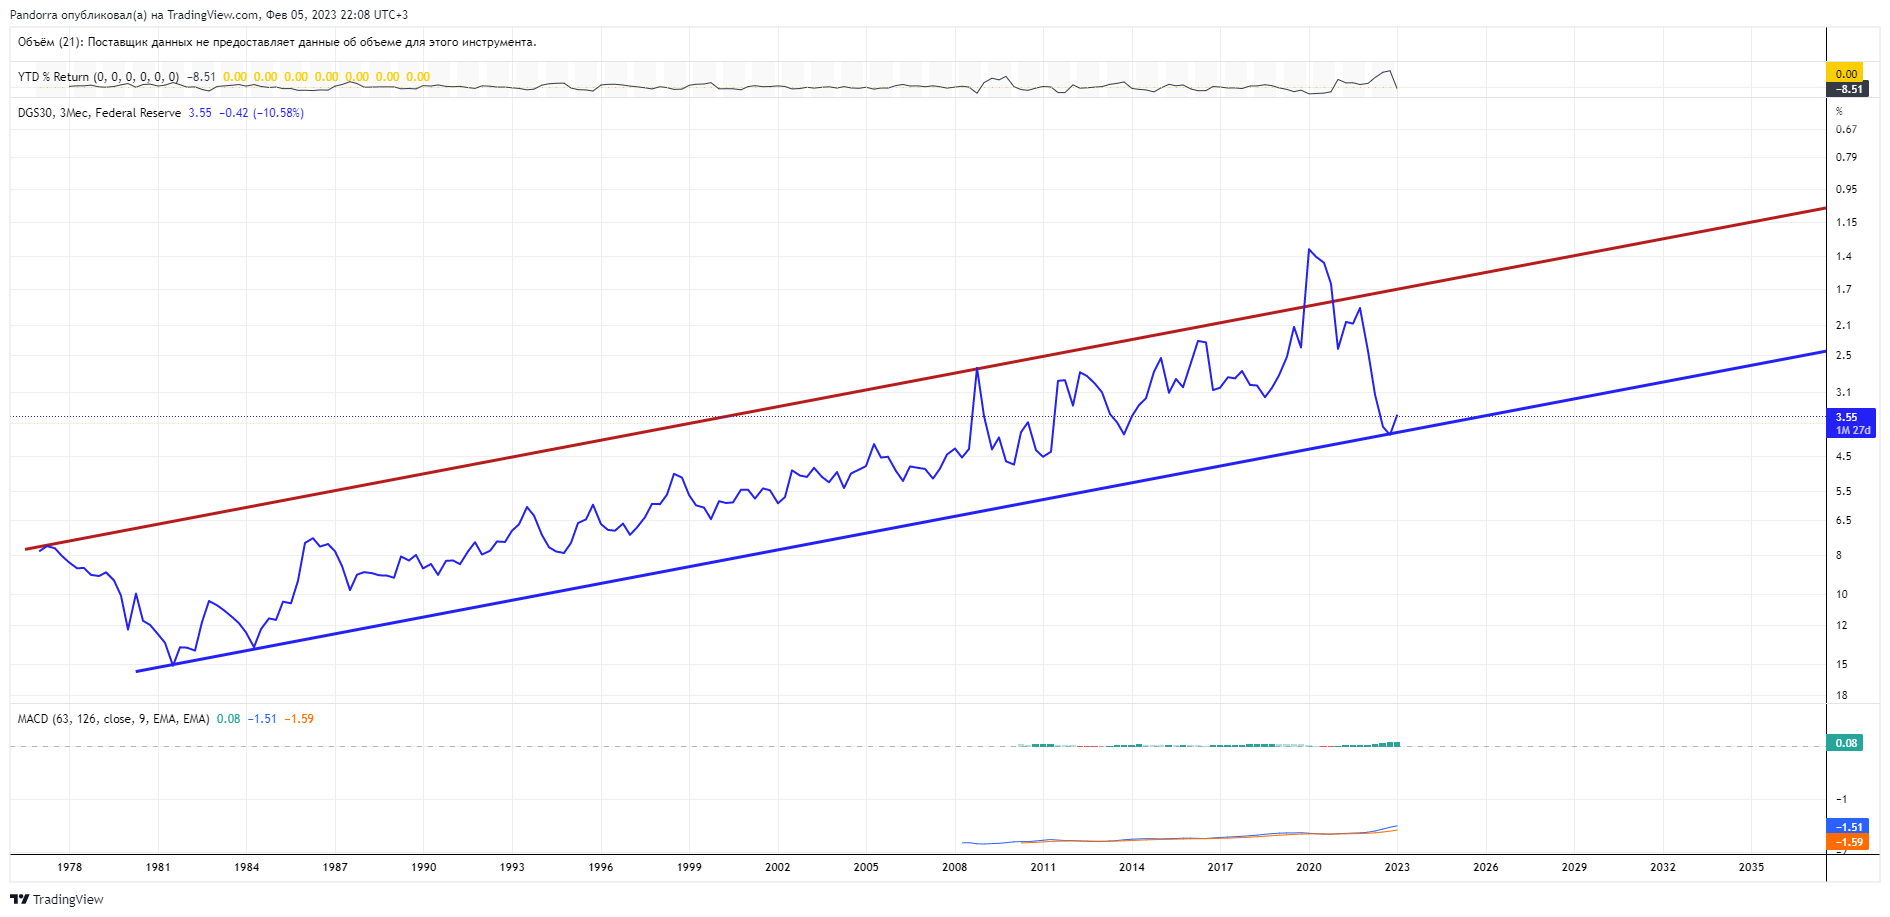Select the blue lower channel trendline

click(x=980, y=511)
